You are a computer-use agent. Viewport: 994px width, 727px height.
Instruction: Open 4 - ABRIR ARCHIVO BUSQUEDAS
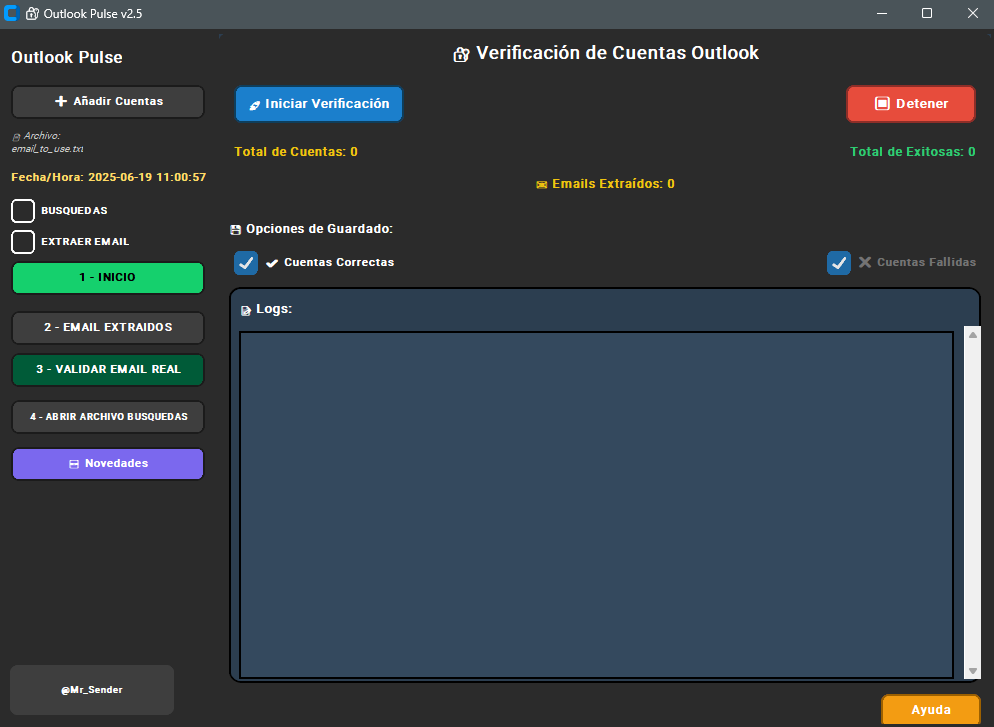pos(107,417)
